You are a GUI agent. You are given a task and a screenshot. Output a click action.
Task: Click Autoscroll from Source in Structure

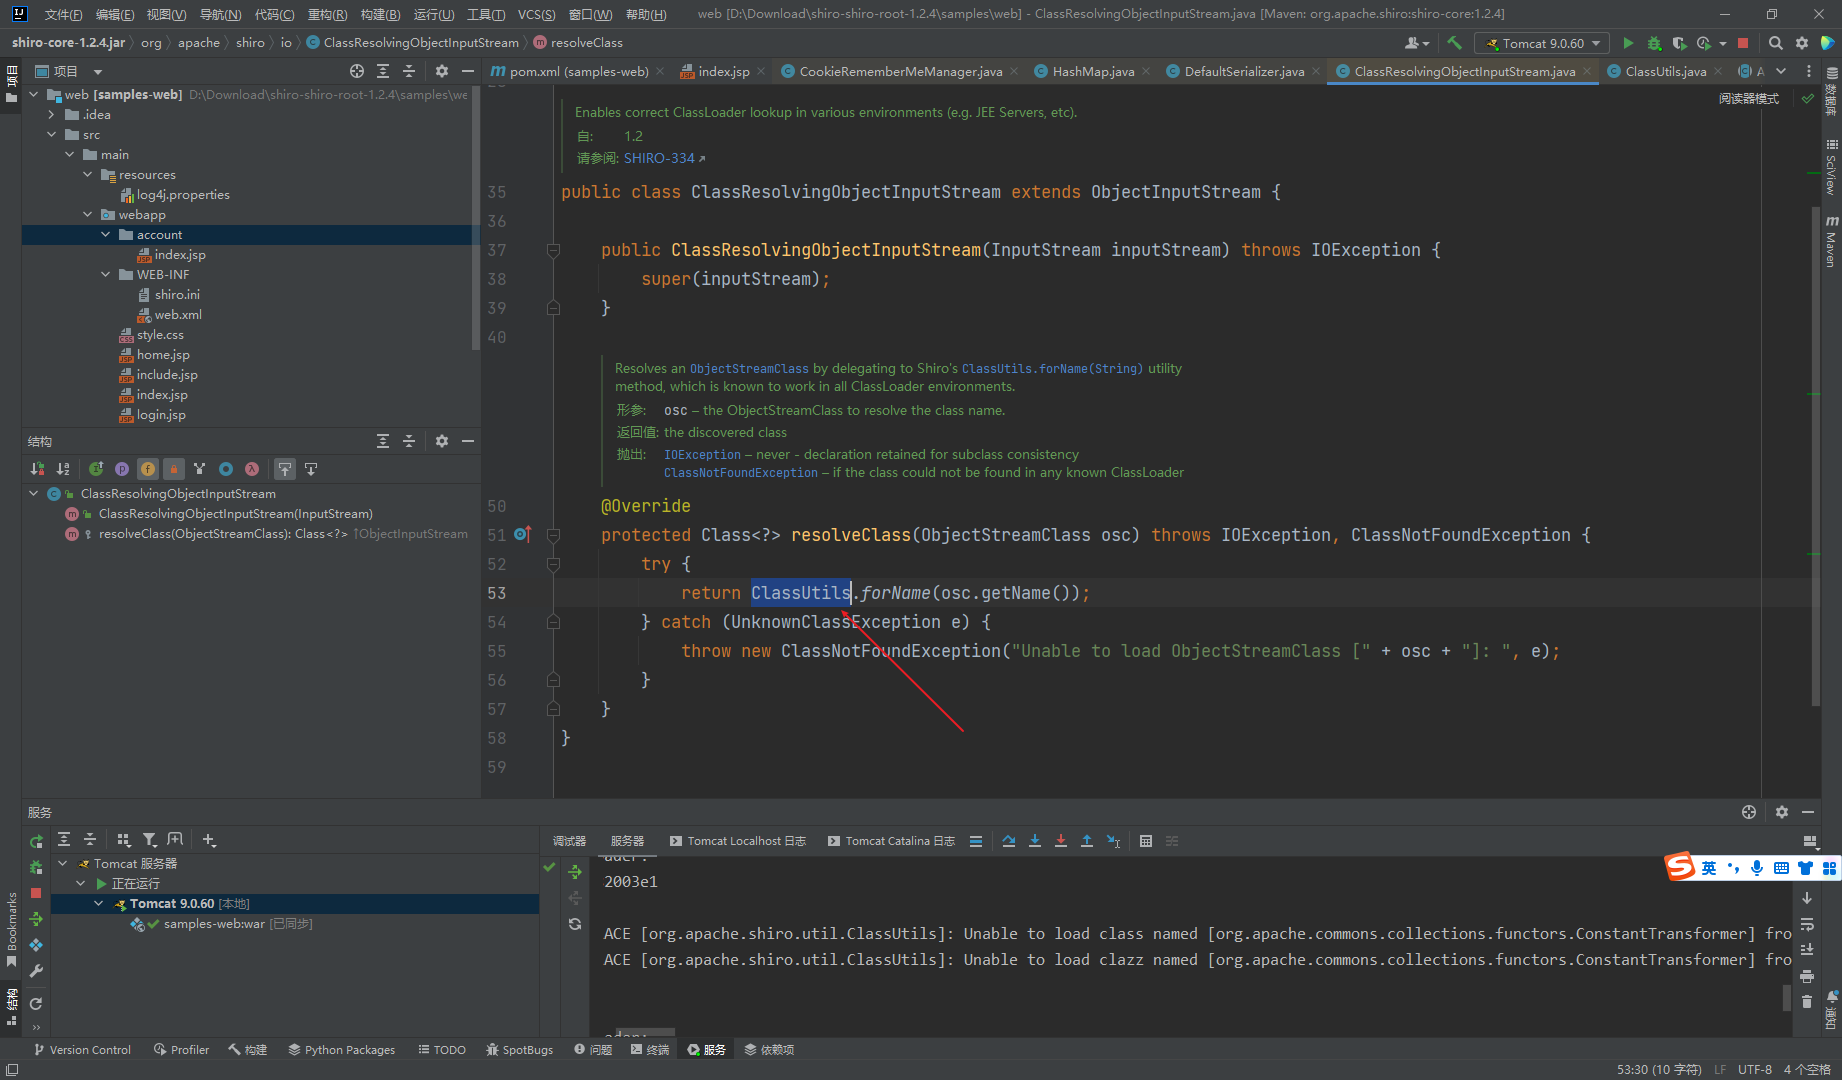coord(311,468)
